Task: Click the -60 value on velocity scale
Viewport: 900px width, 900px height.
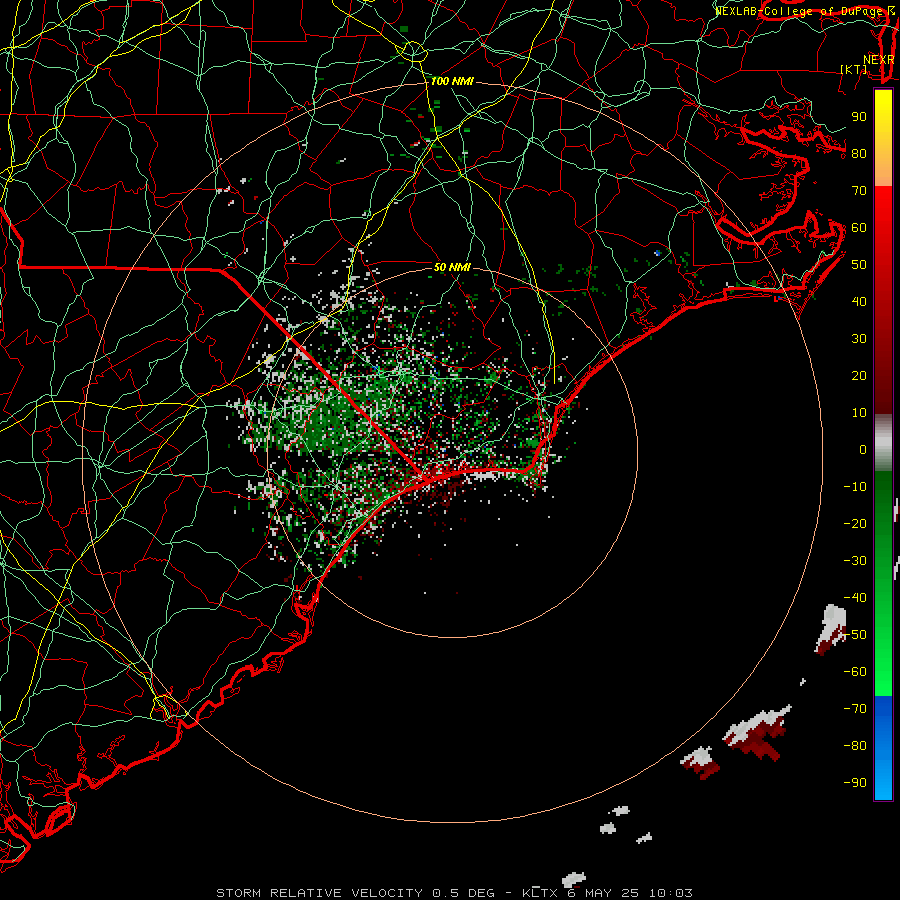Action: click(x=855, y=672)
